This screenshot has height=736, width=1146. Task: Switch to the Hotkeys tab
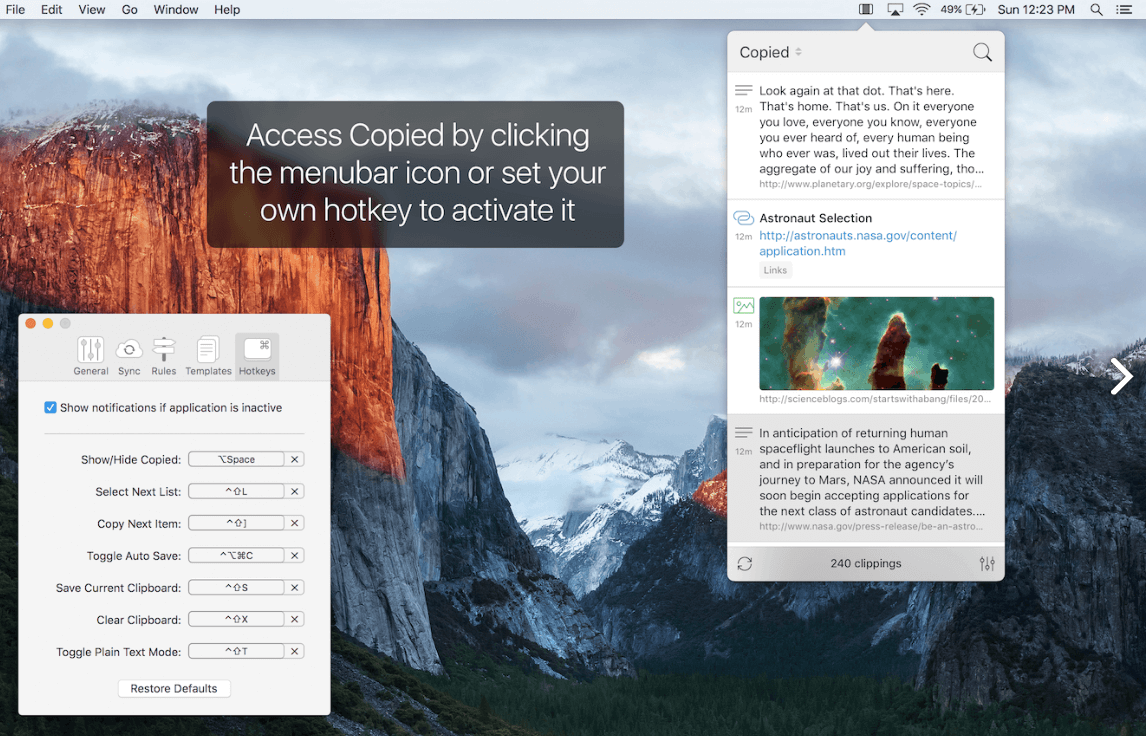pos(257,355)
